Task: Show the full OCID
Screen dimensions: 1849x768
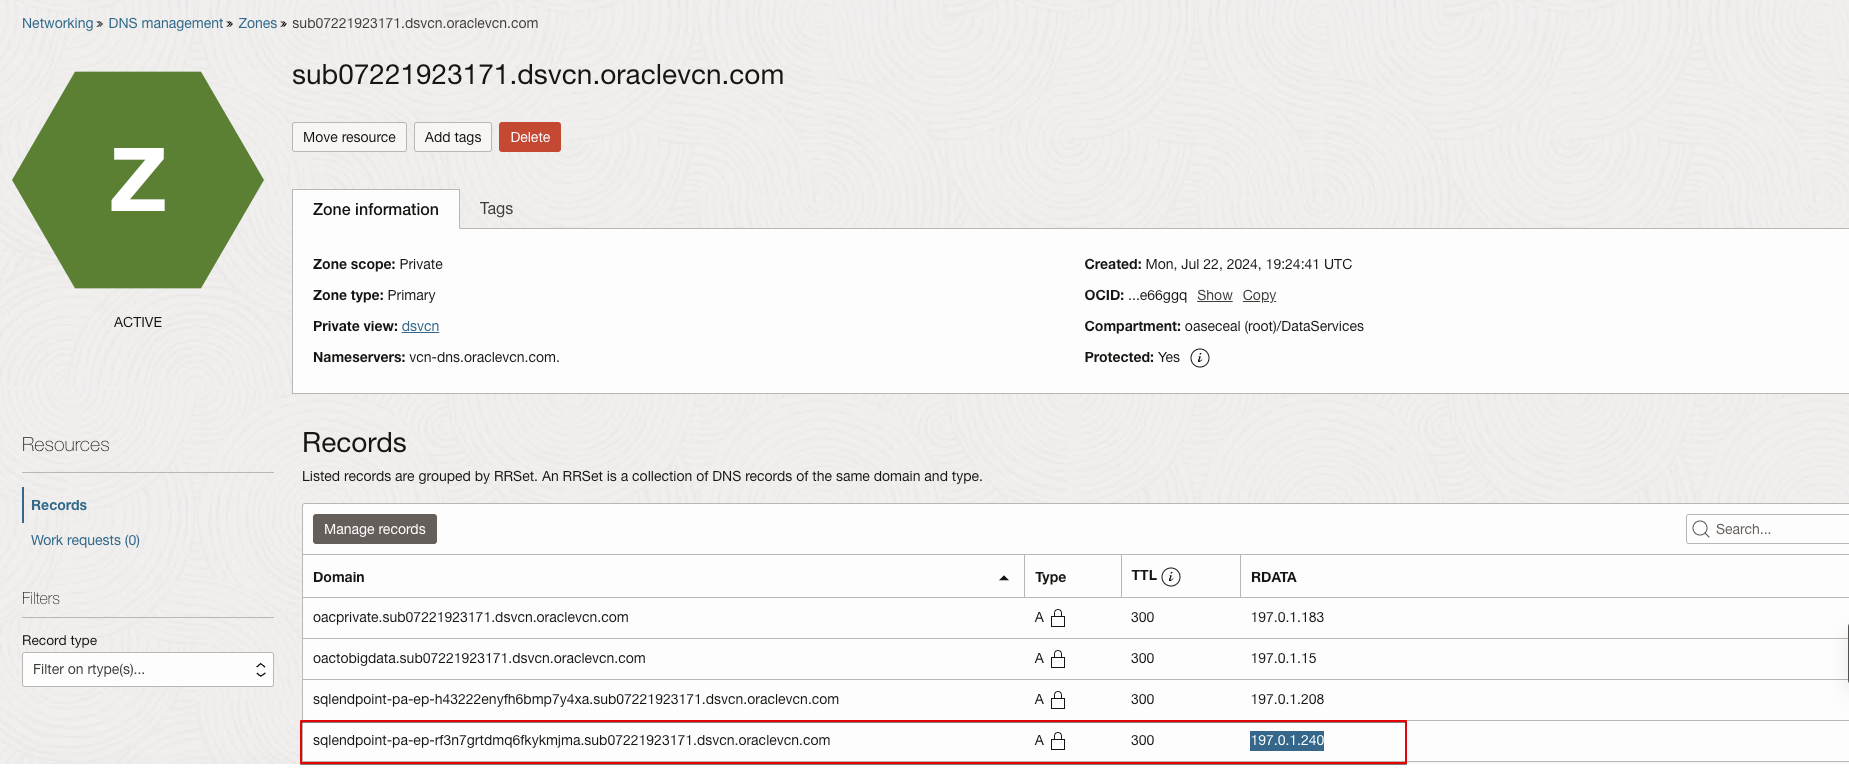Action: coord(1215,295)
